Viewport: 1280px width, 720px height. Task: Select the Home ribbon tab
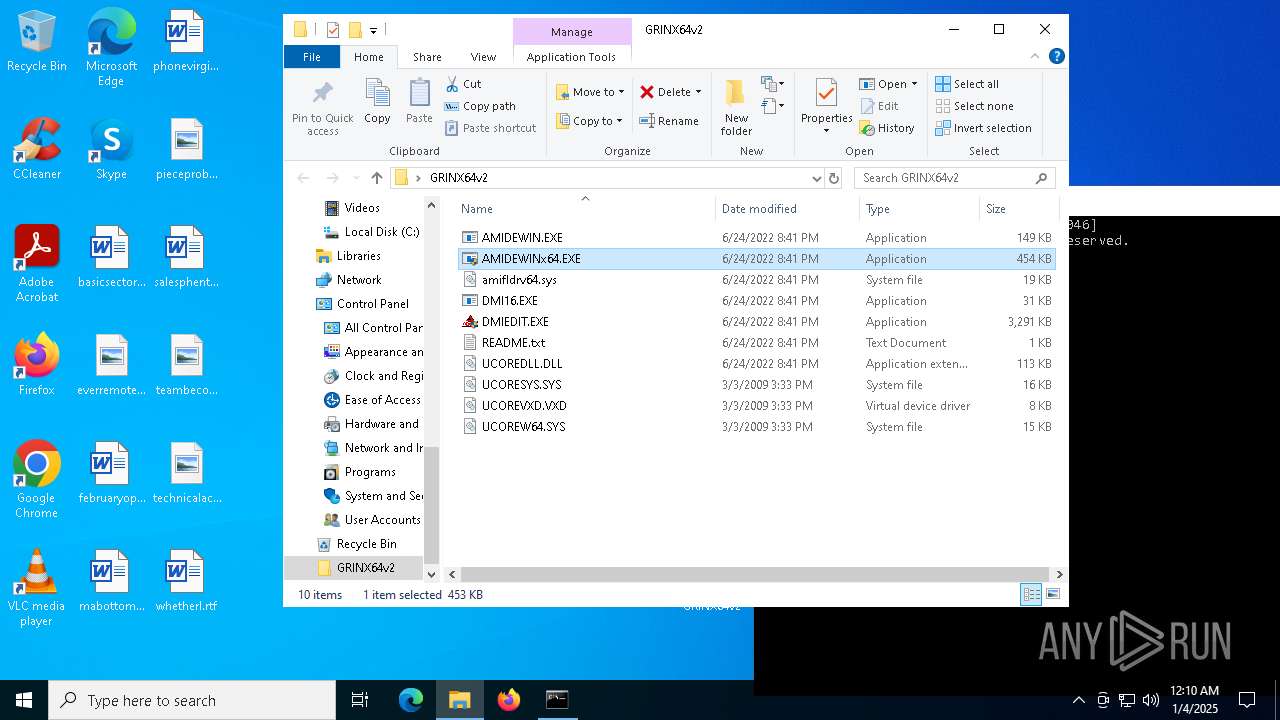point(368,57)
